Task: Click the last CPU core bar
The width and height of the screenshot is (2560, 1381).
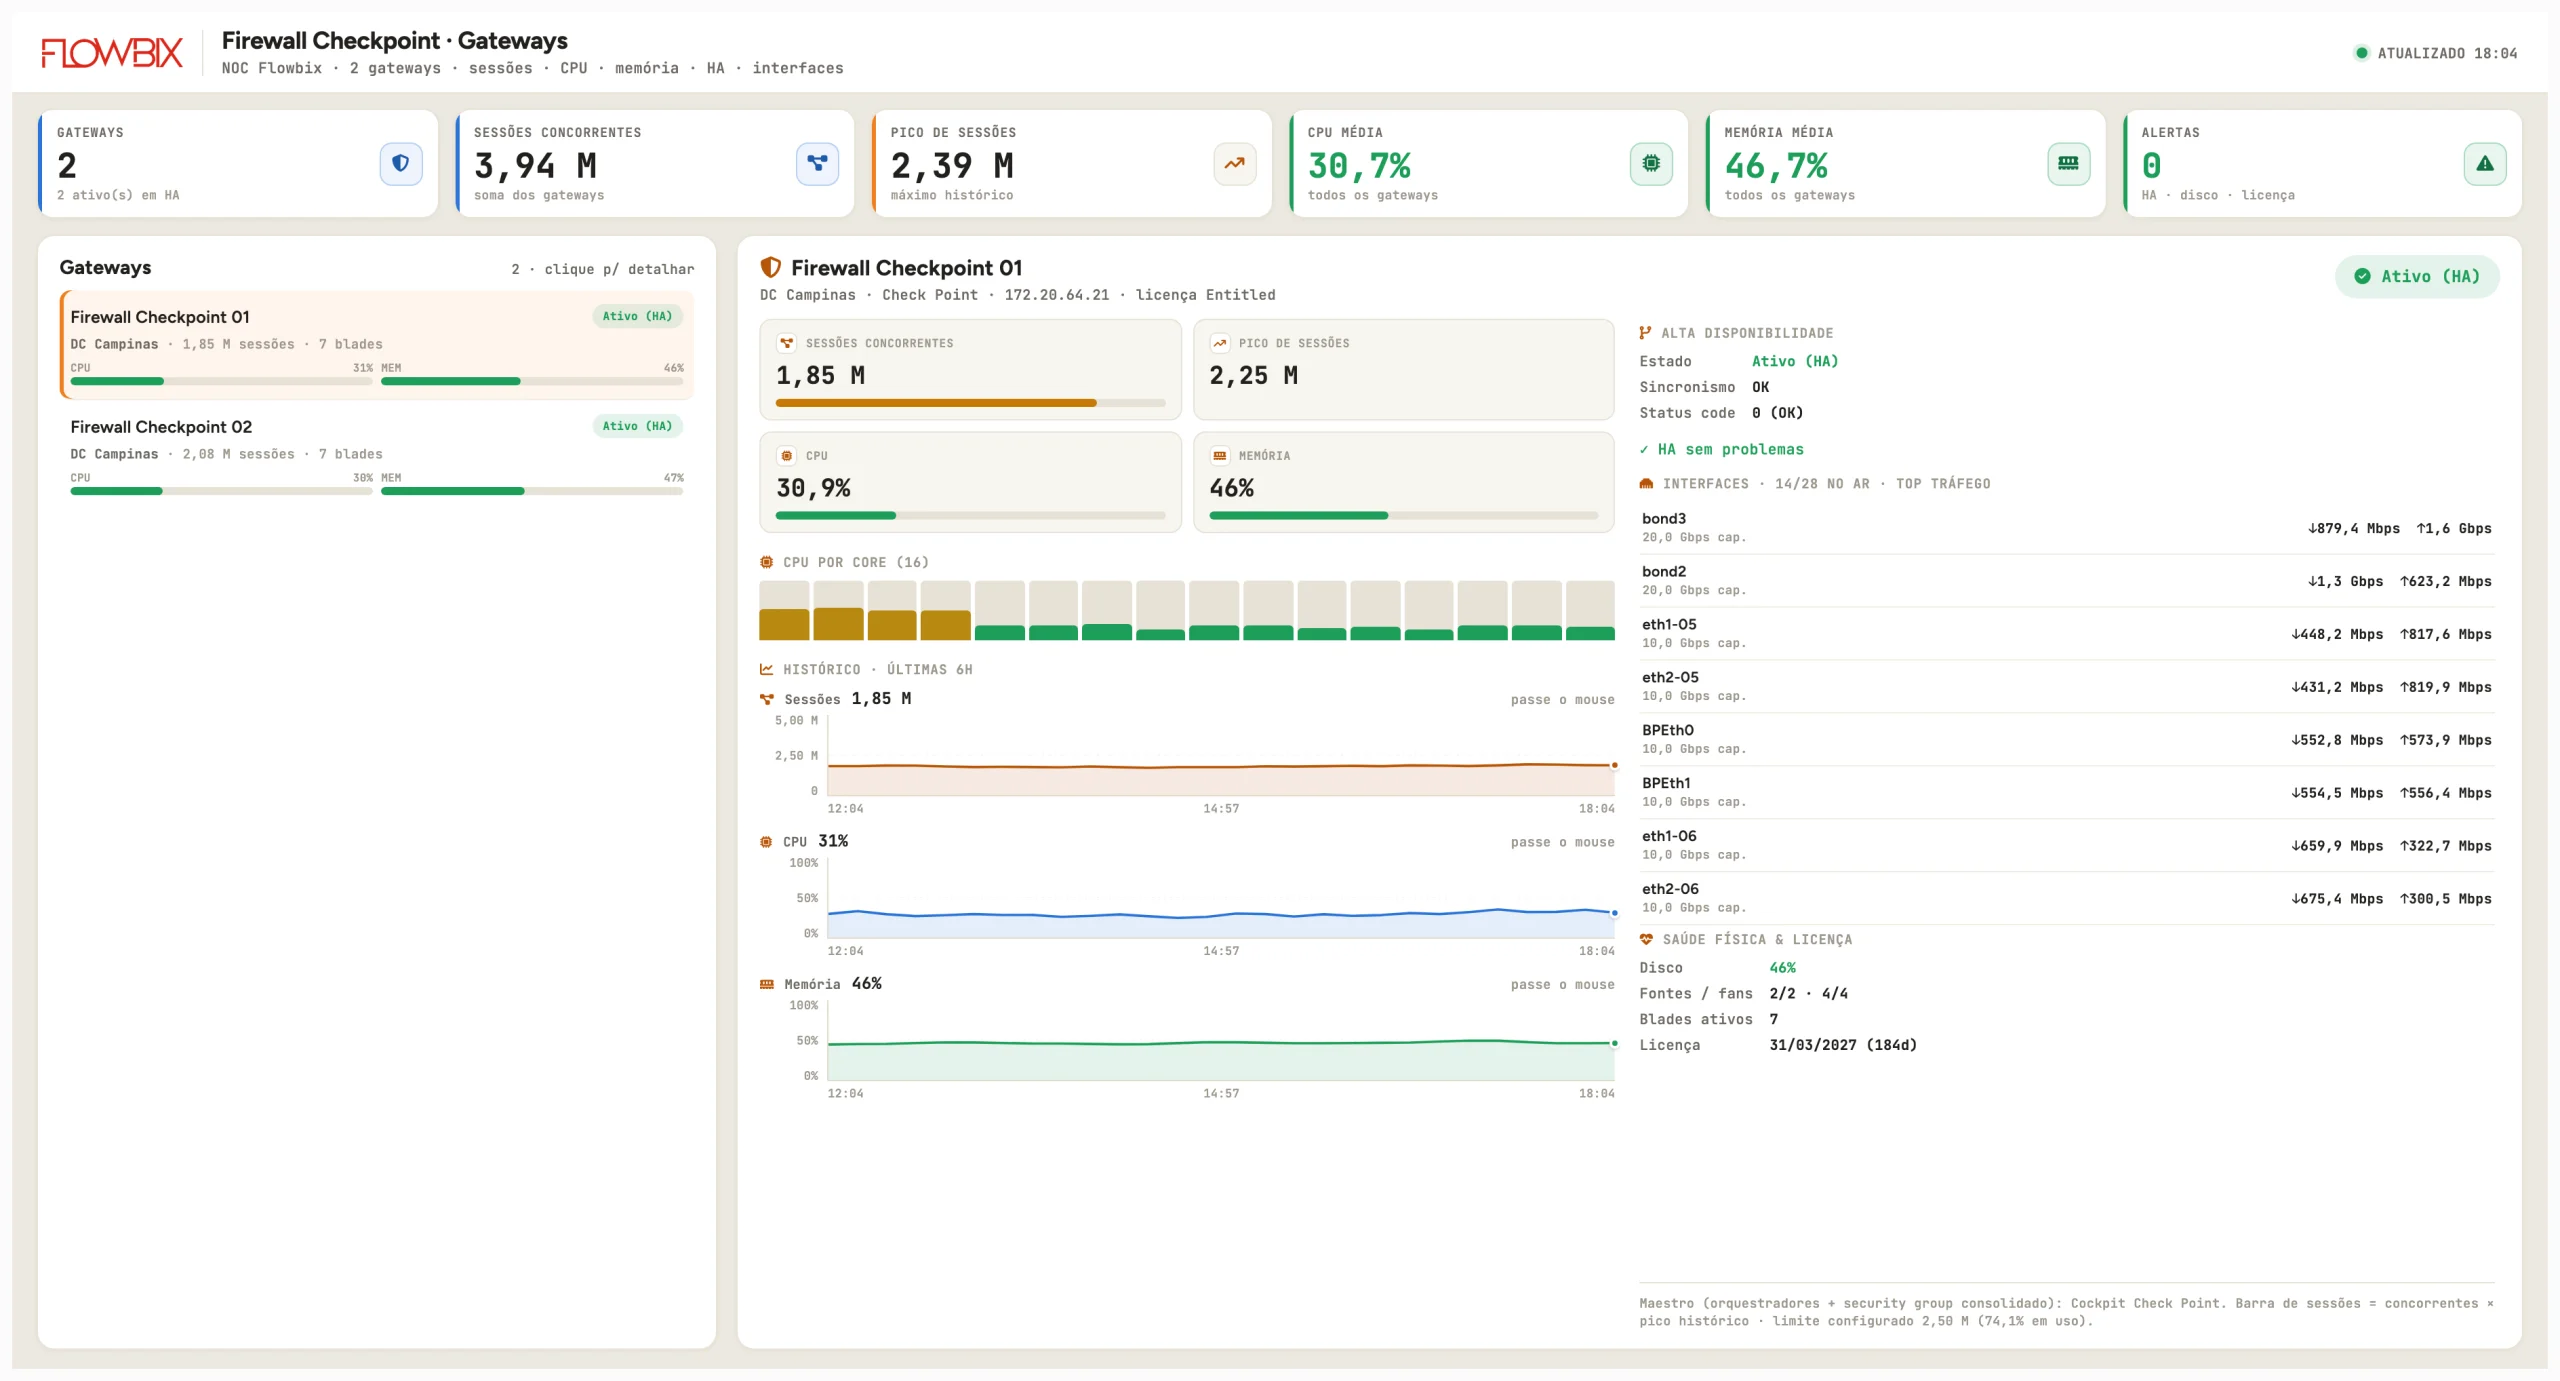Action: pos(1590,610)
